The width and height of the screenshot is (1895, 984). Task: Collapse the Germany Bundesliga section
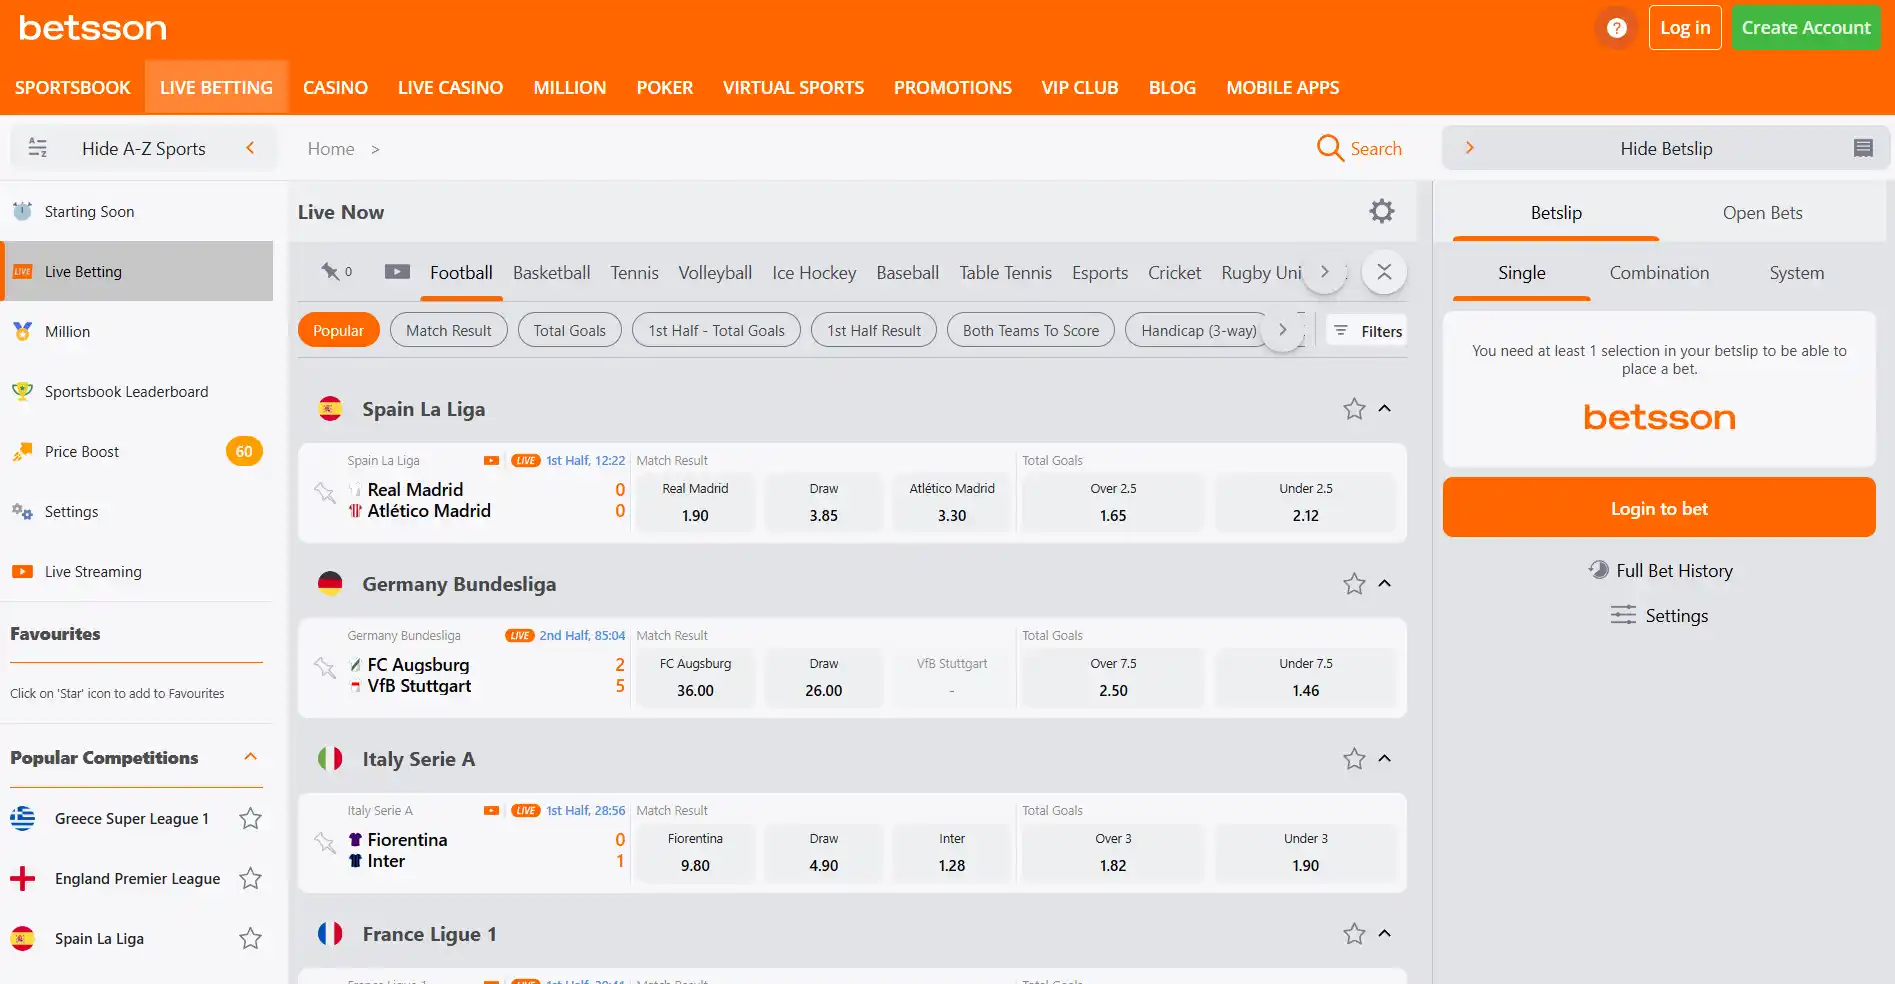pyautogui.click(x=1385, y=584)
